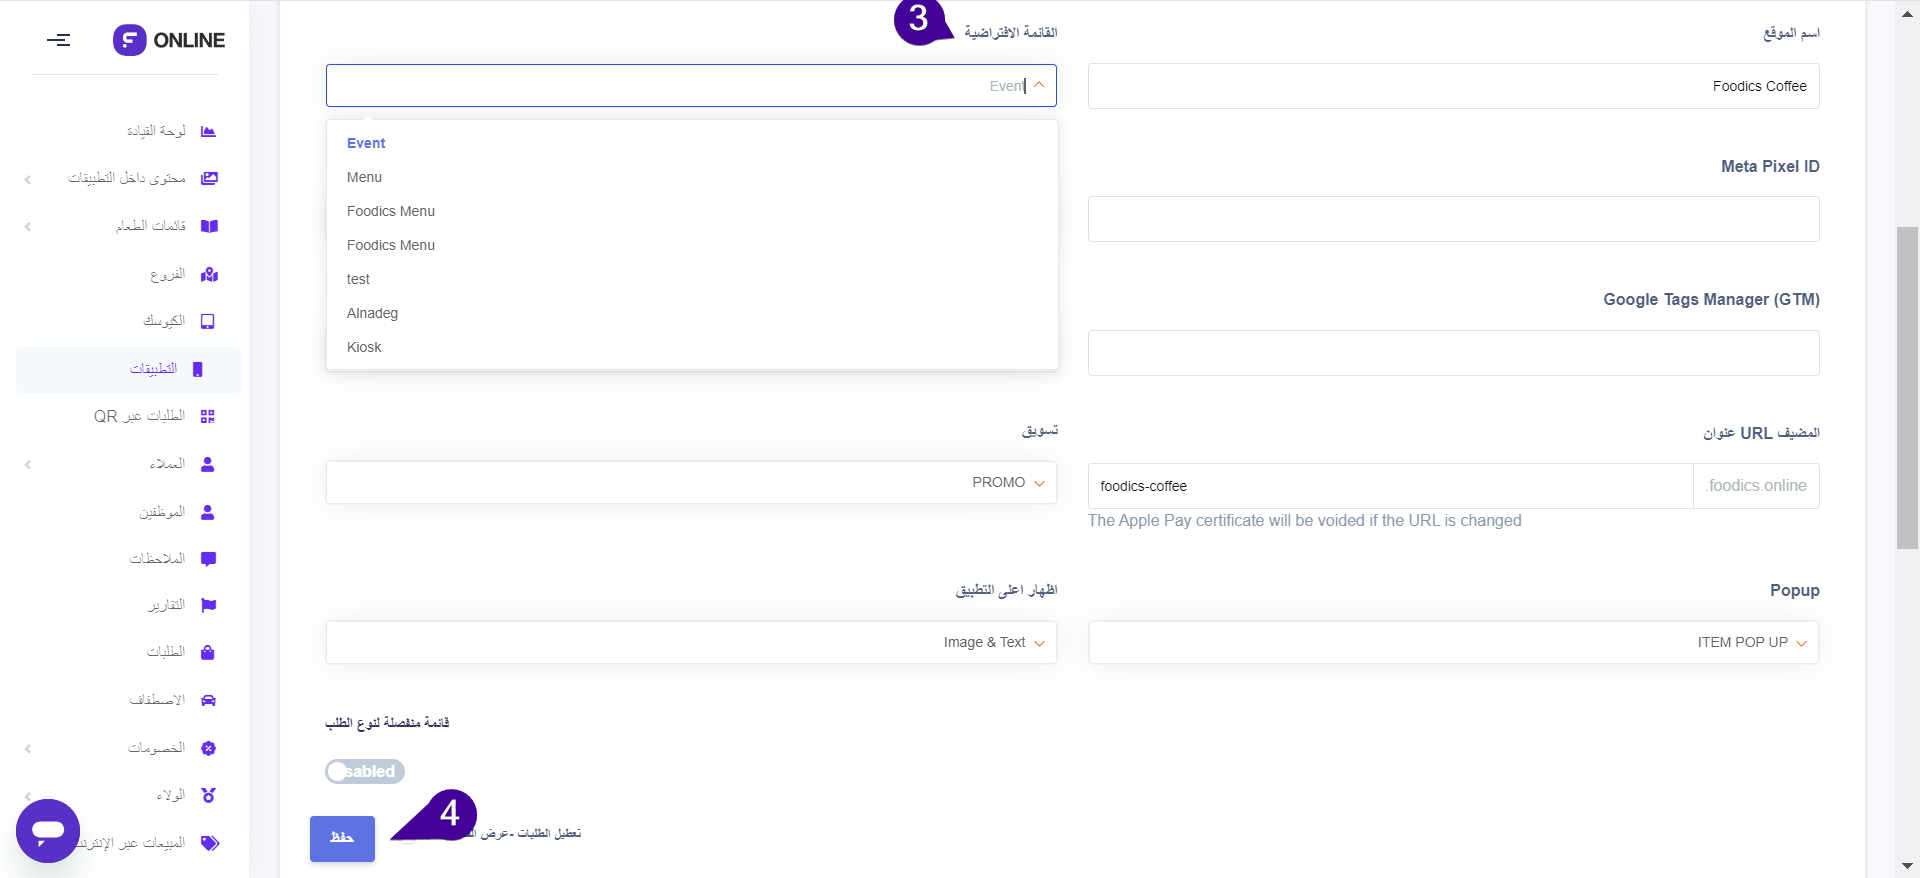The height and width of the screenshot is (878, 1920).
Task: Click the site name field Foodics Coffee
Action: click(x=1454, y=86)
